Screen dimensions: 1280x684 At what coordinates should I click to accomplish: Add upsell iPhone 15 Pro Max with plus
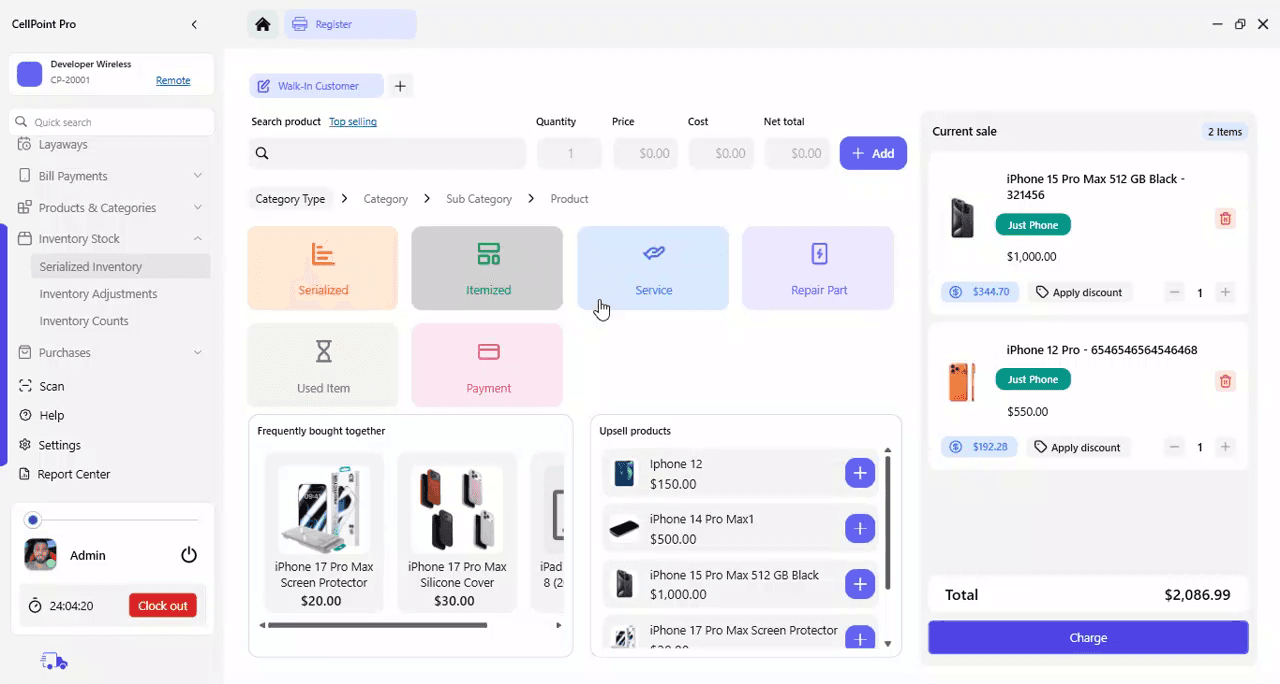(x=860, y=583)
